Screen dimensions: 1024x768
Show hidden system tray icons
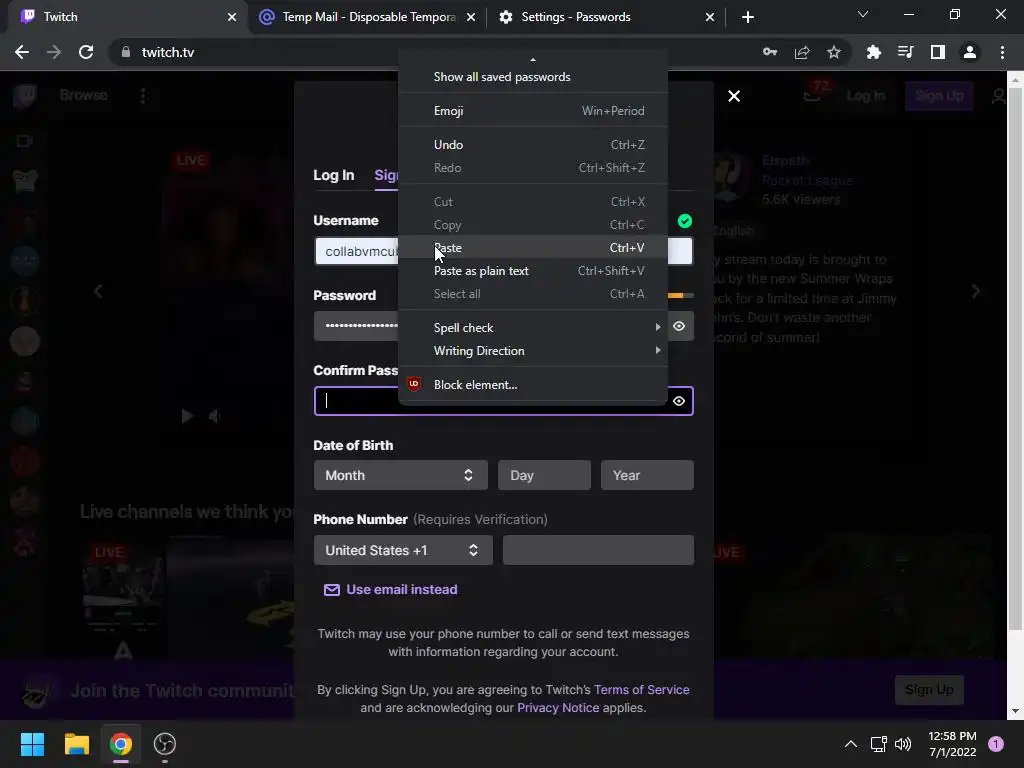coord(850,744)
